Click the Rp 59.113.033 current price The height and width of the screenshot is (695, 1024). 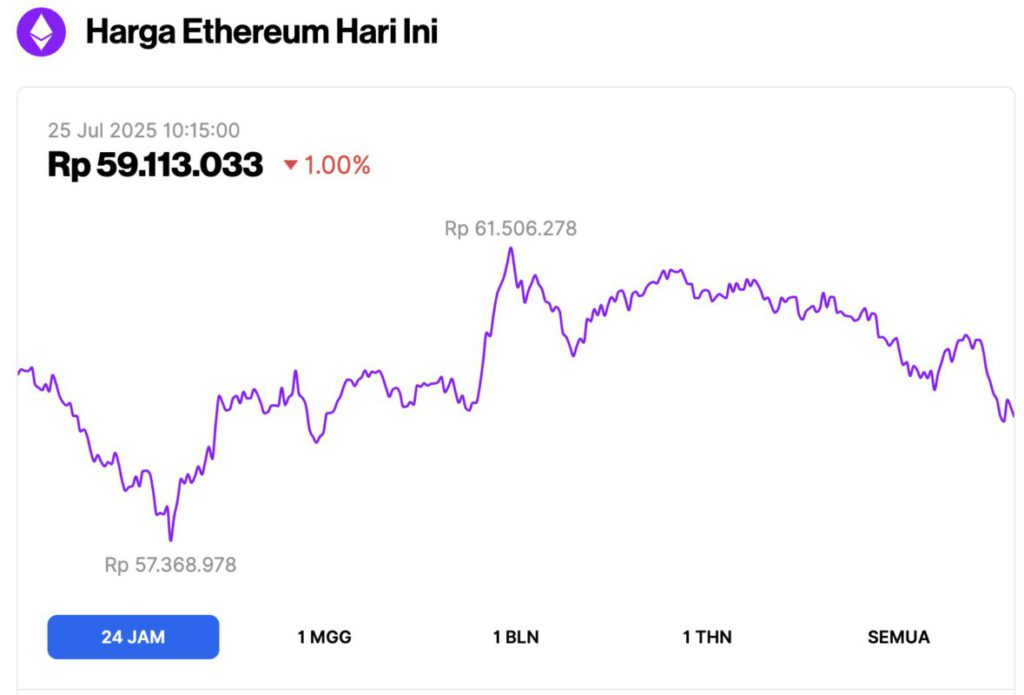tap(155, 164)
